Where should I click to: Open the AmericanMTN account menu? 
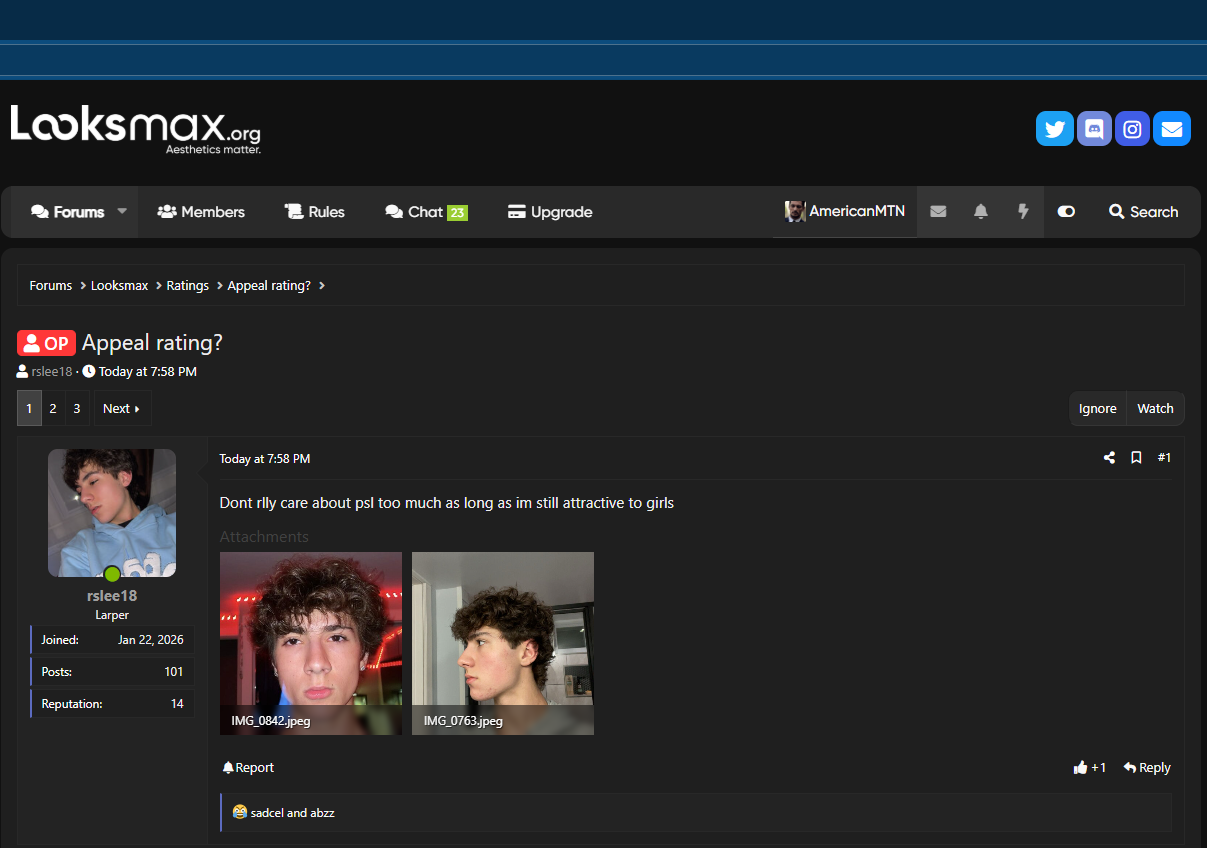(845, 212)
